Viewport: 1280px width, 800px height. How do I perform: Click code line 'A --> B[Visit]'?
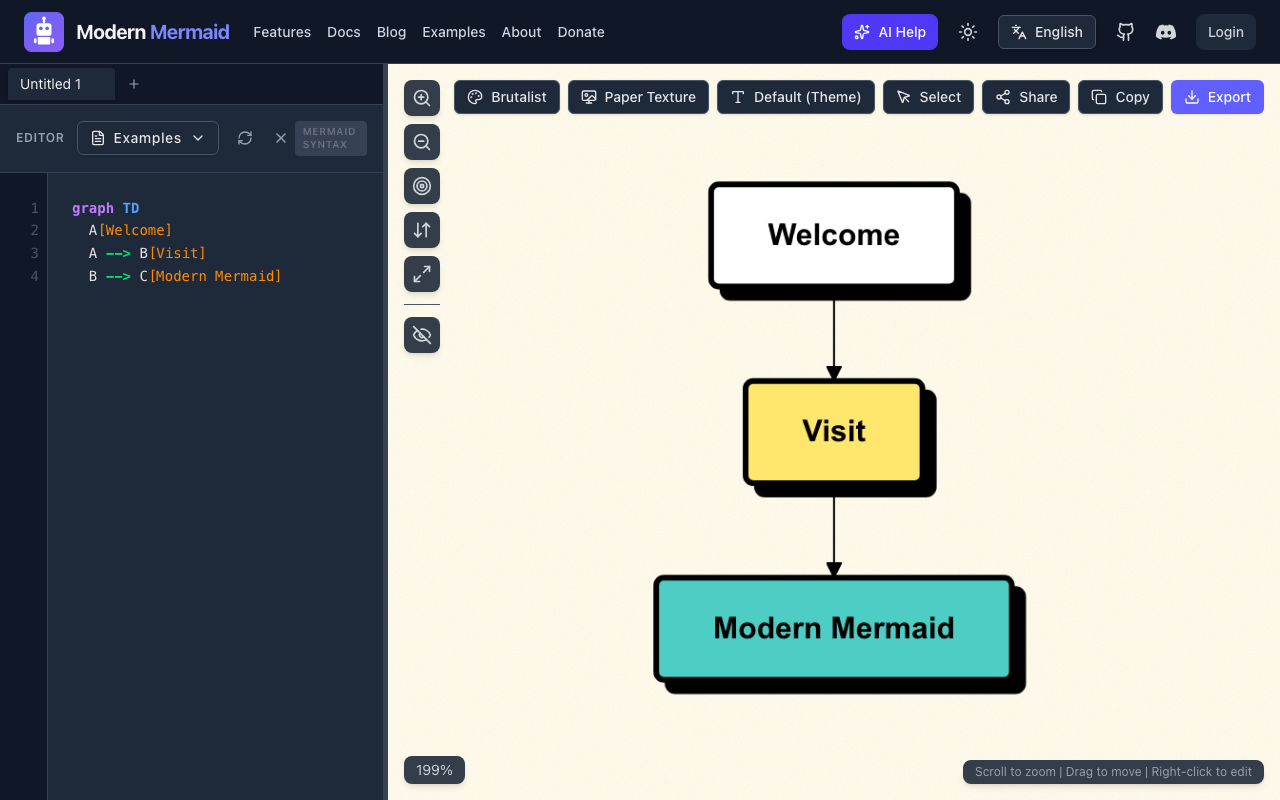tap(147, 253)
